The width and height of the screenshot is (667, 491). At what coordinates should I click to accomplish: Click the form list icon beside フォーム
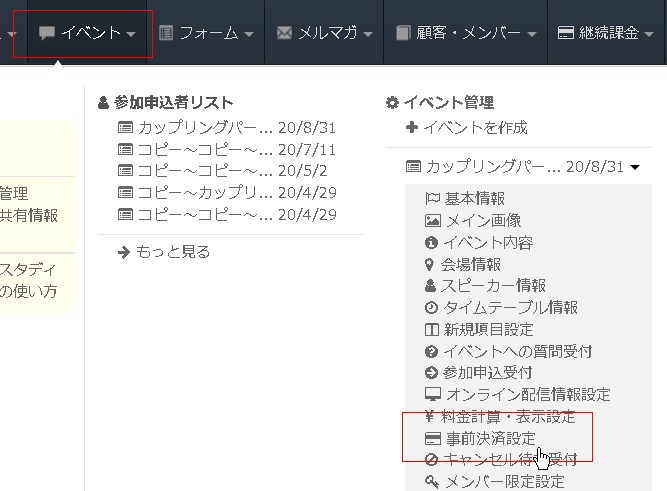pos(166,33)
